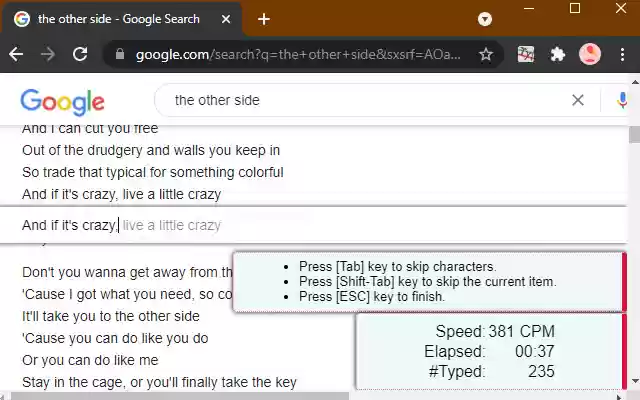The height and width of the screenshot is (400, 640).
Task: Open the Chrome three-dot menu
Action: pyautogui.click(x=622, y=54)
